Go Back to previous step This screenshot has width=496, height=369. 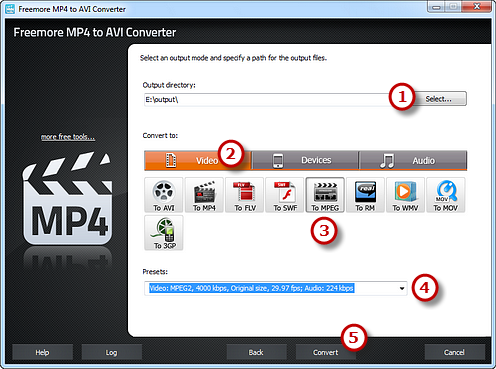click(256, 352)
